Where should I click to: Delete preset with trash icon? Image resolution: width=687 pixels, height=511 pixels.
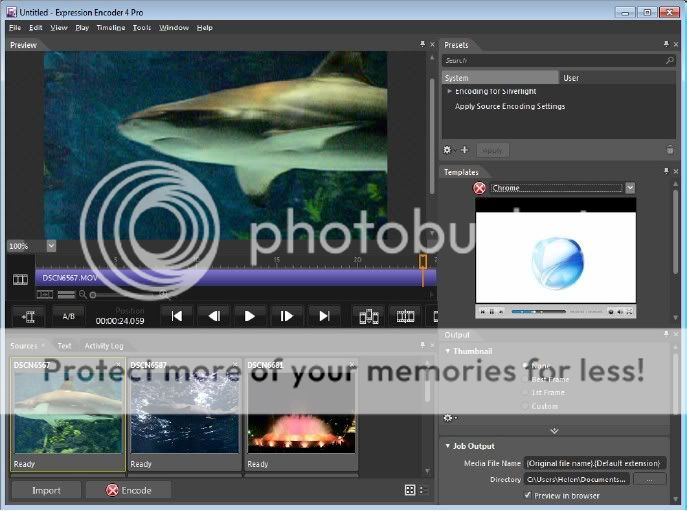[x=670, y=150]
